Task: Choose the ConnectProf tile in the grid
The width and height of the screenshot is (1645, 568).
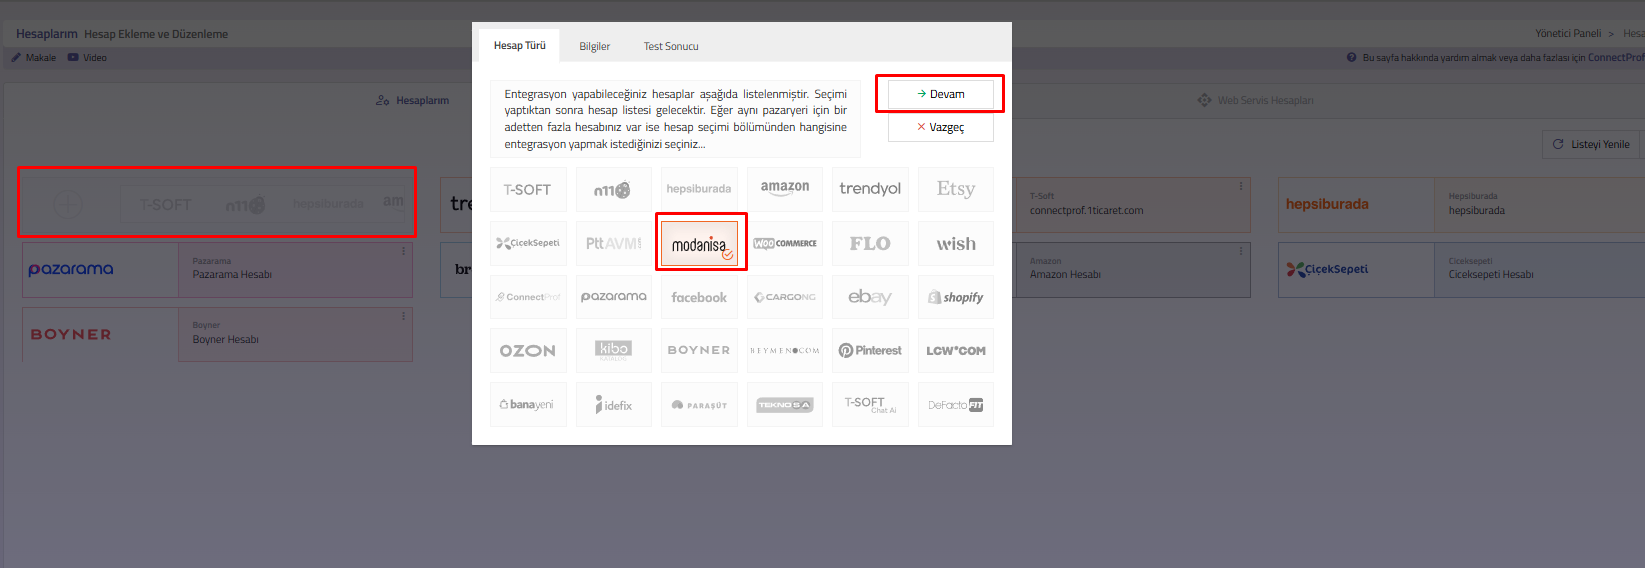Action: (528, 297)
